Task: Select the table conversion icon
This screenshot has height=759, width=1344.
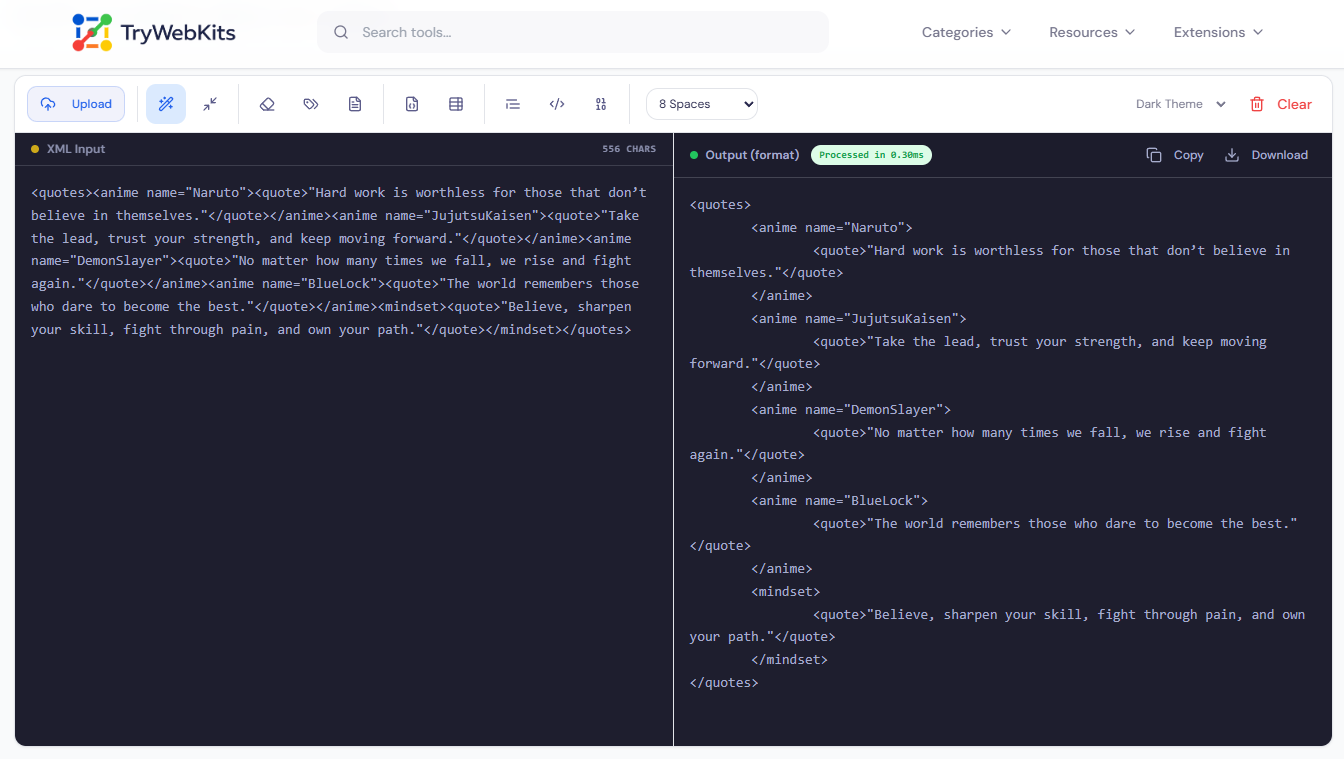Action: [456, 103]
